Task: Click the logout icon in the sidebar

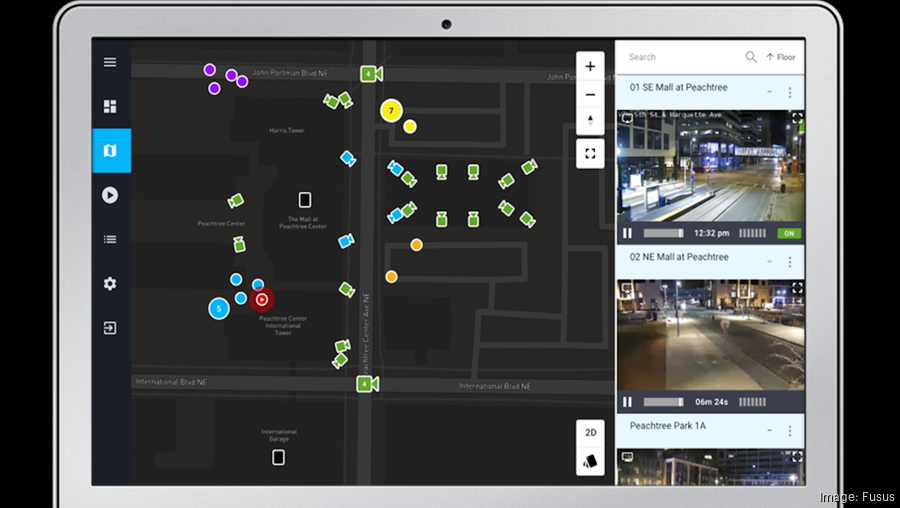Action: [110, 328]
